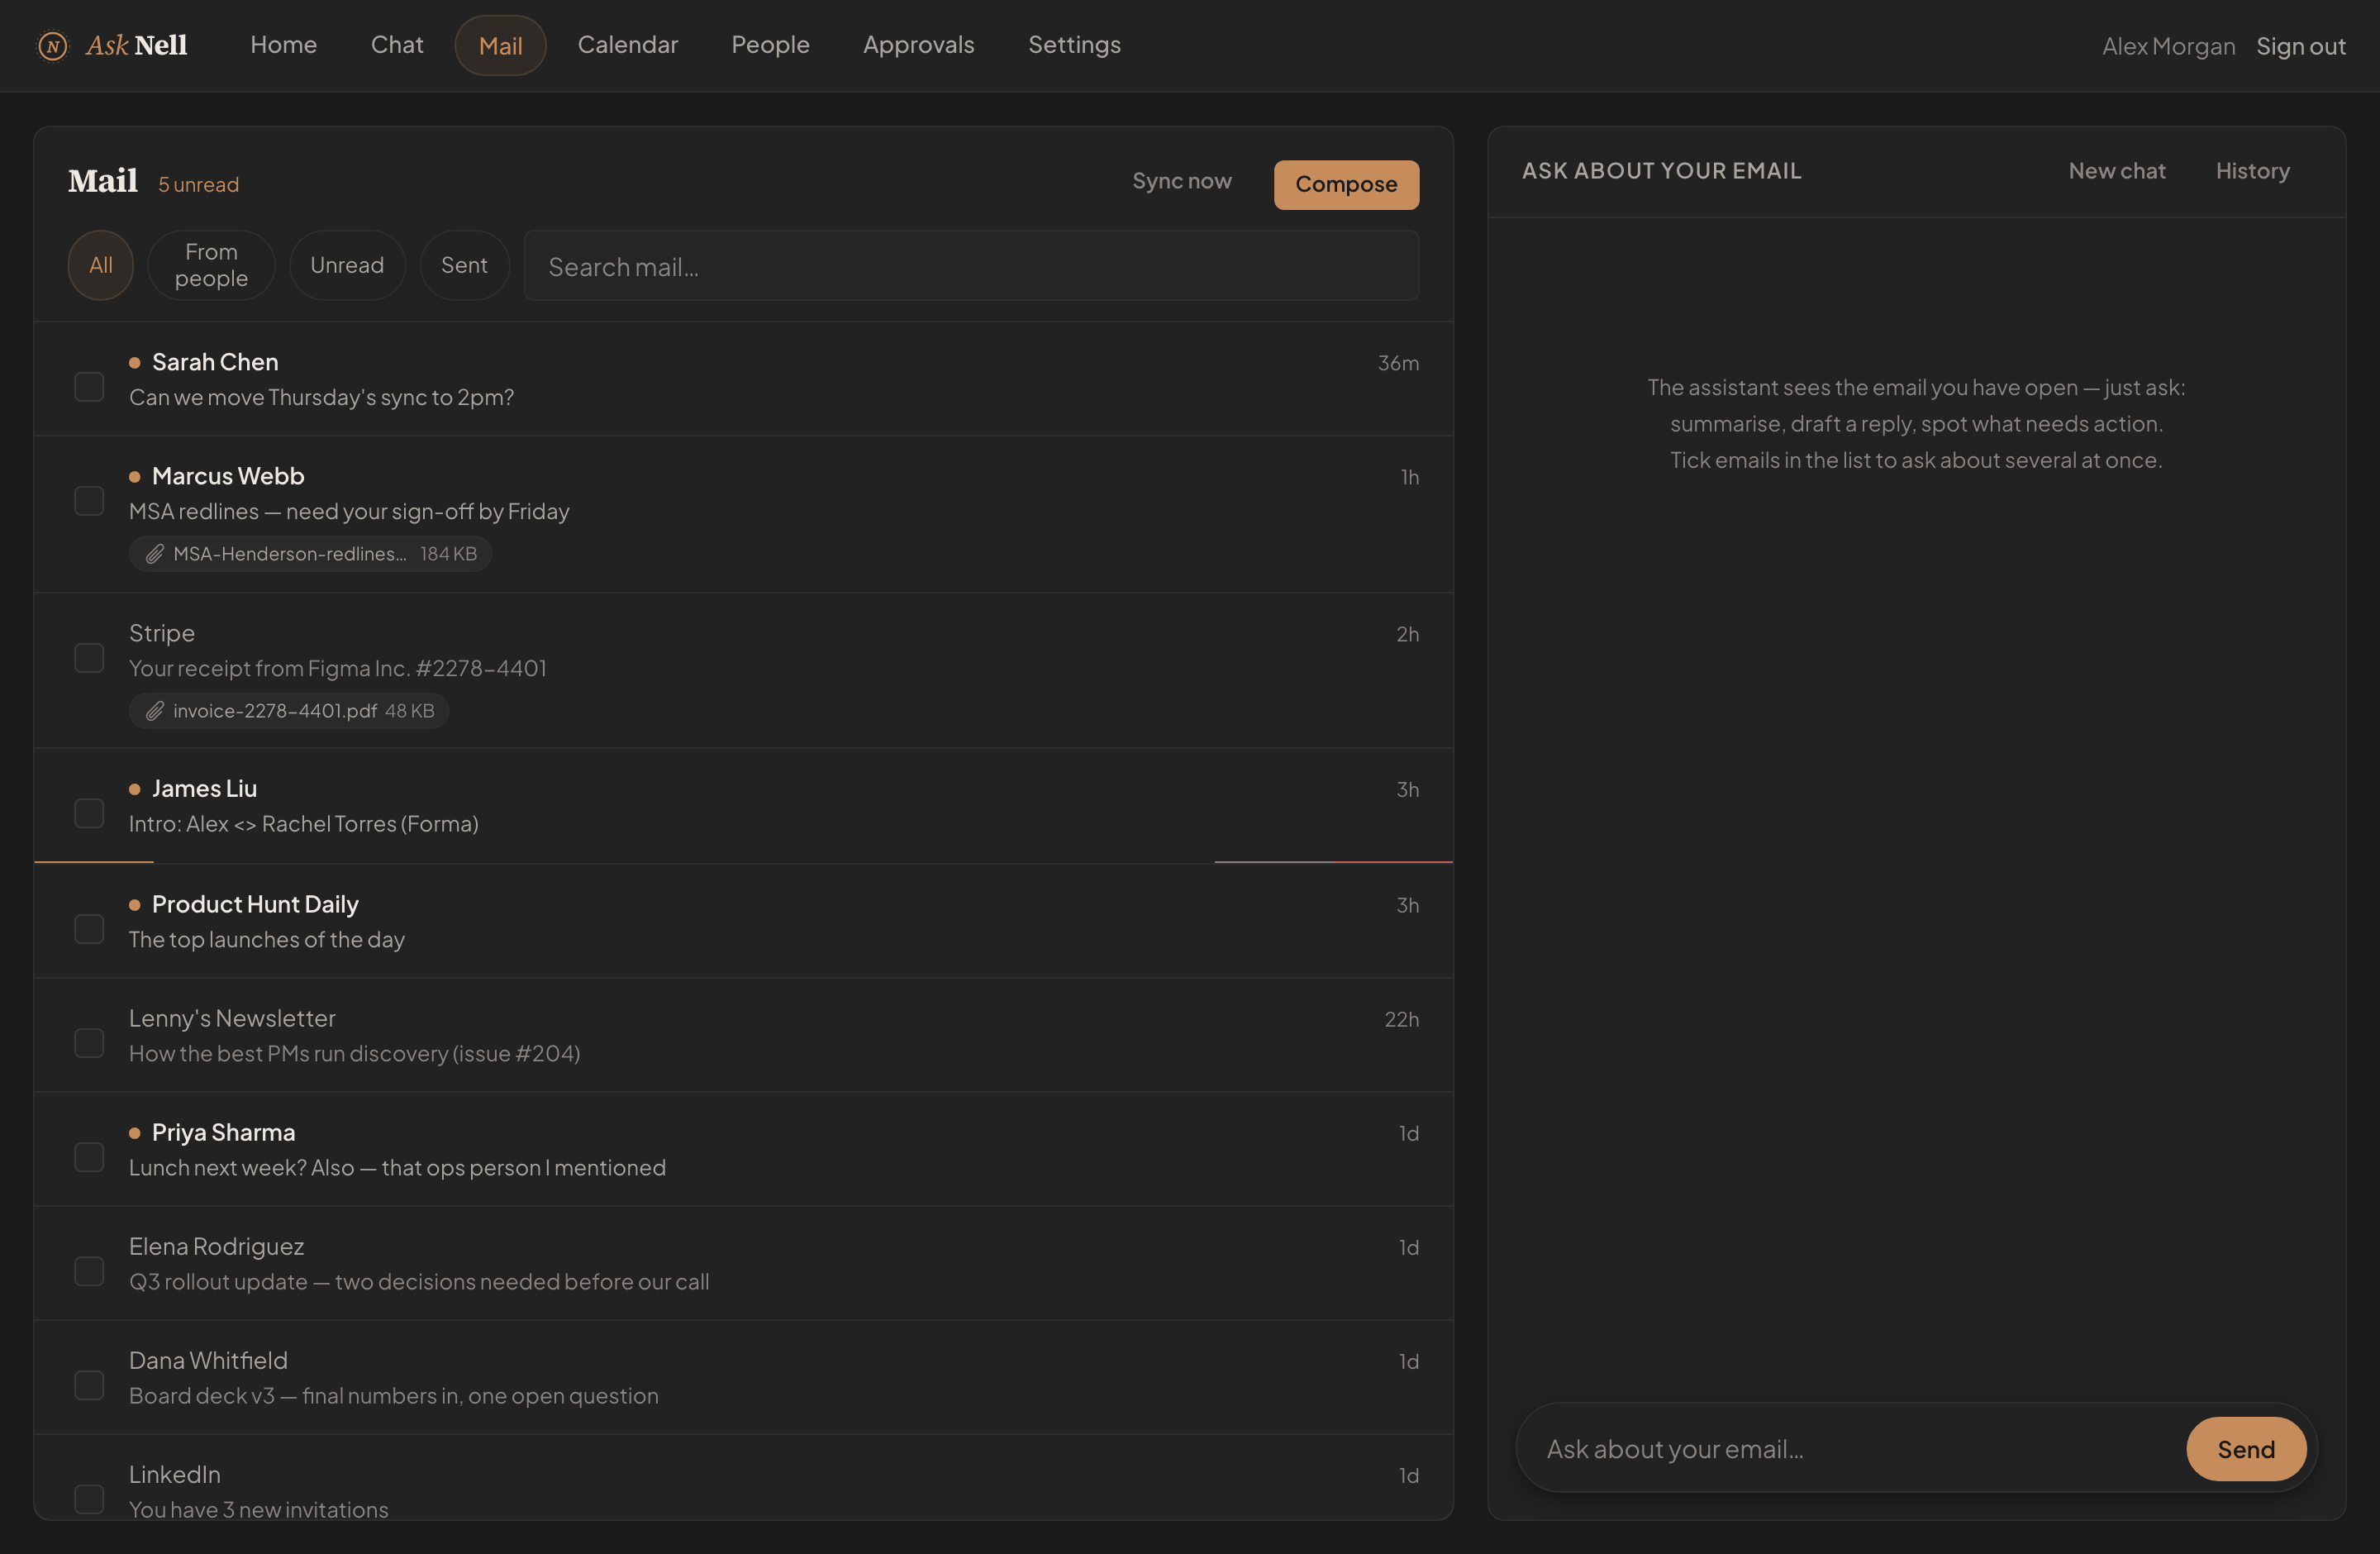Open the Chat section

[397, 45]
